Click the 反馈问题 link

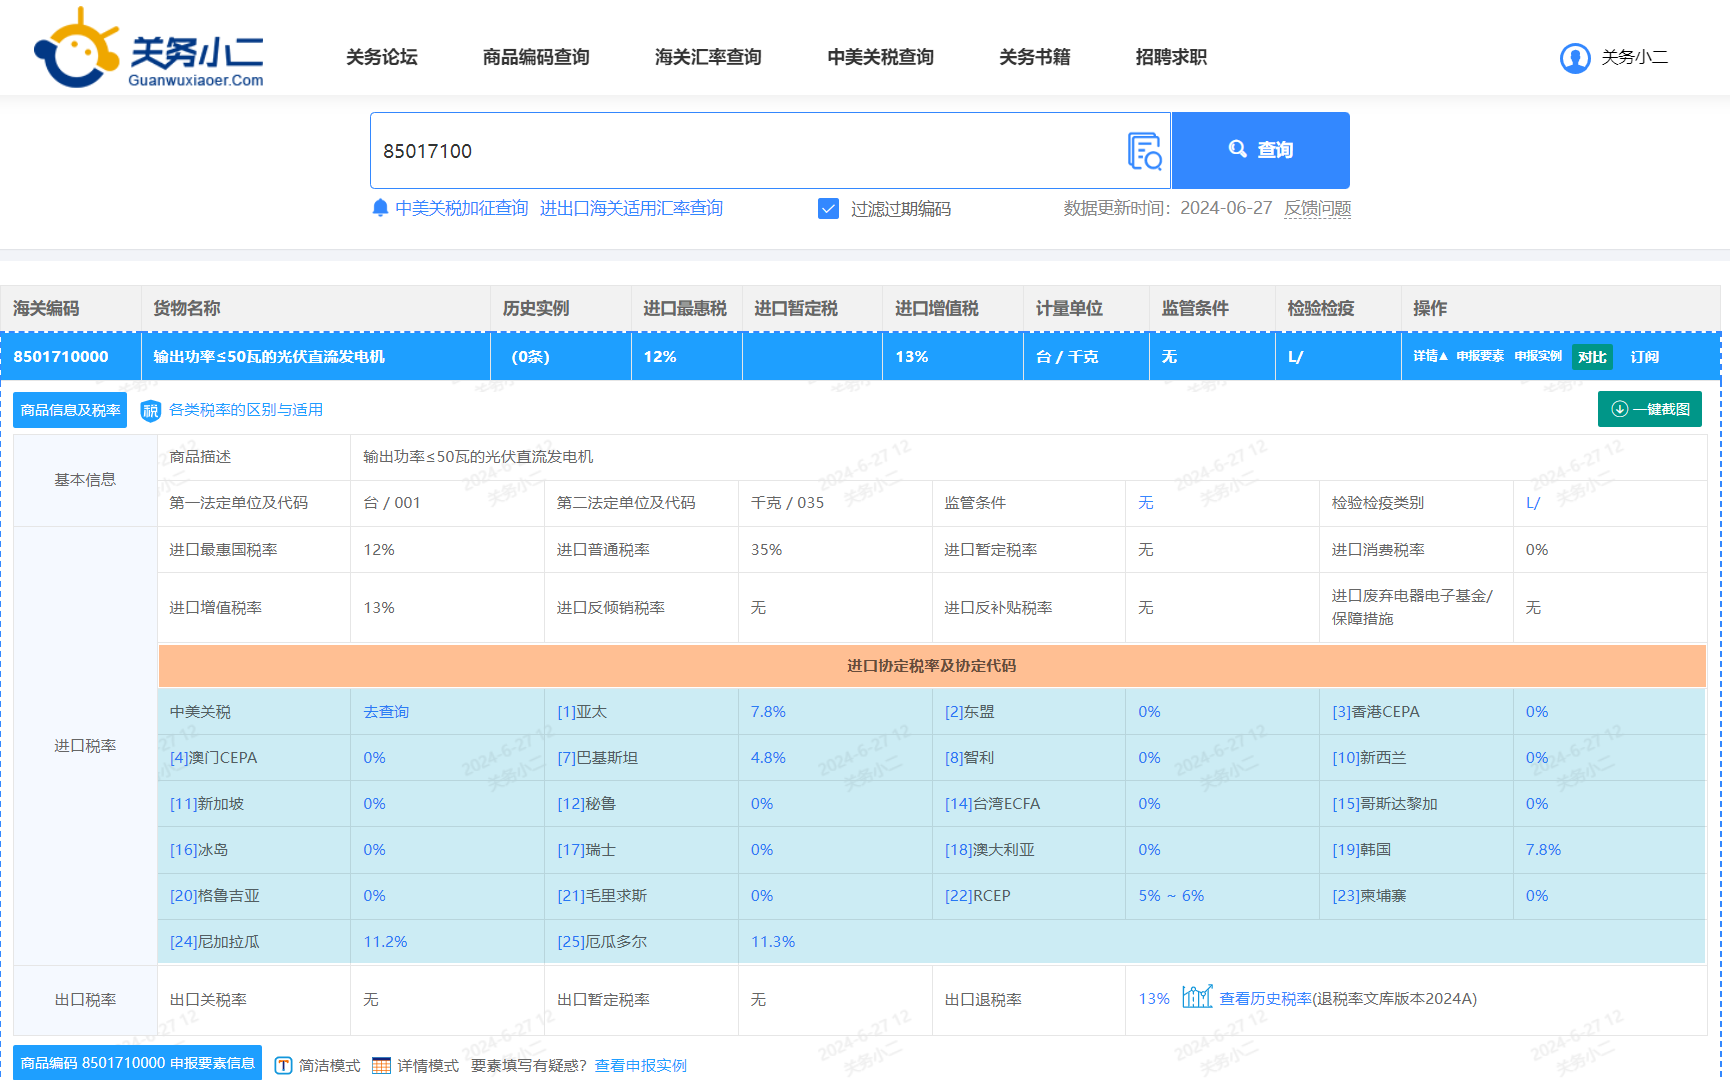1317,208
